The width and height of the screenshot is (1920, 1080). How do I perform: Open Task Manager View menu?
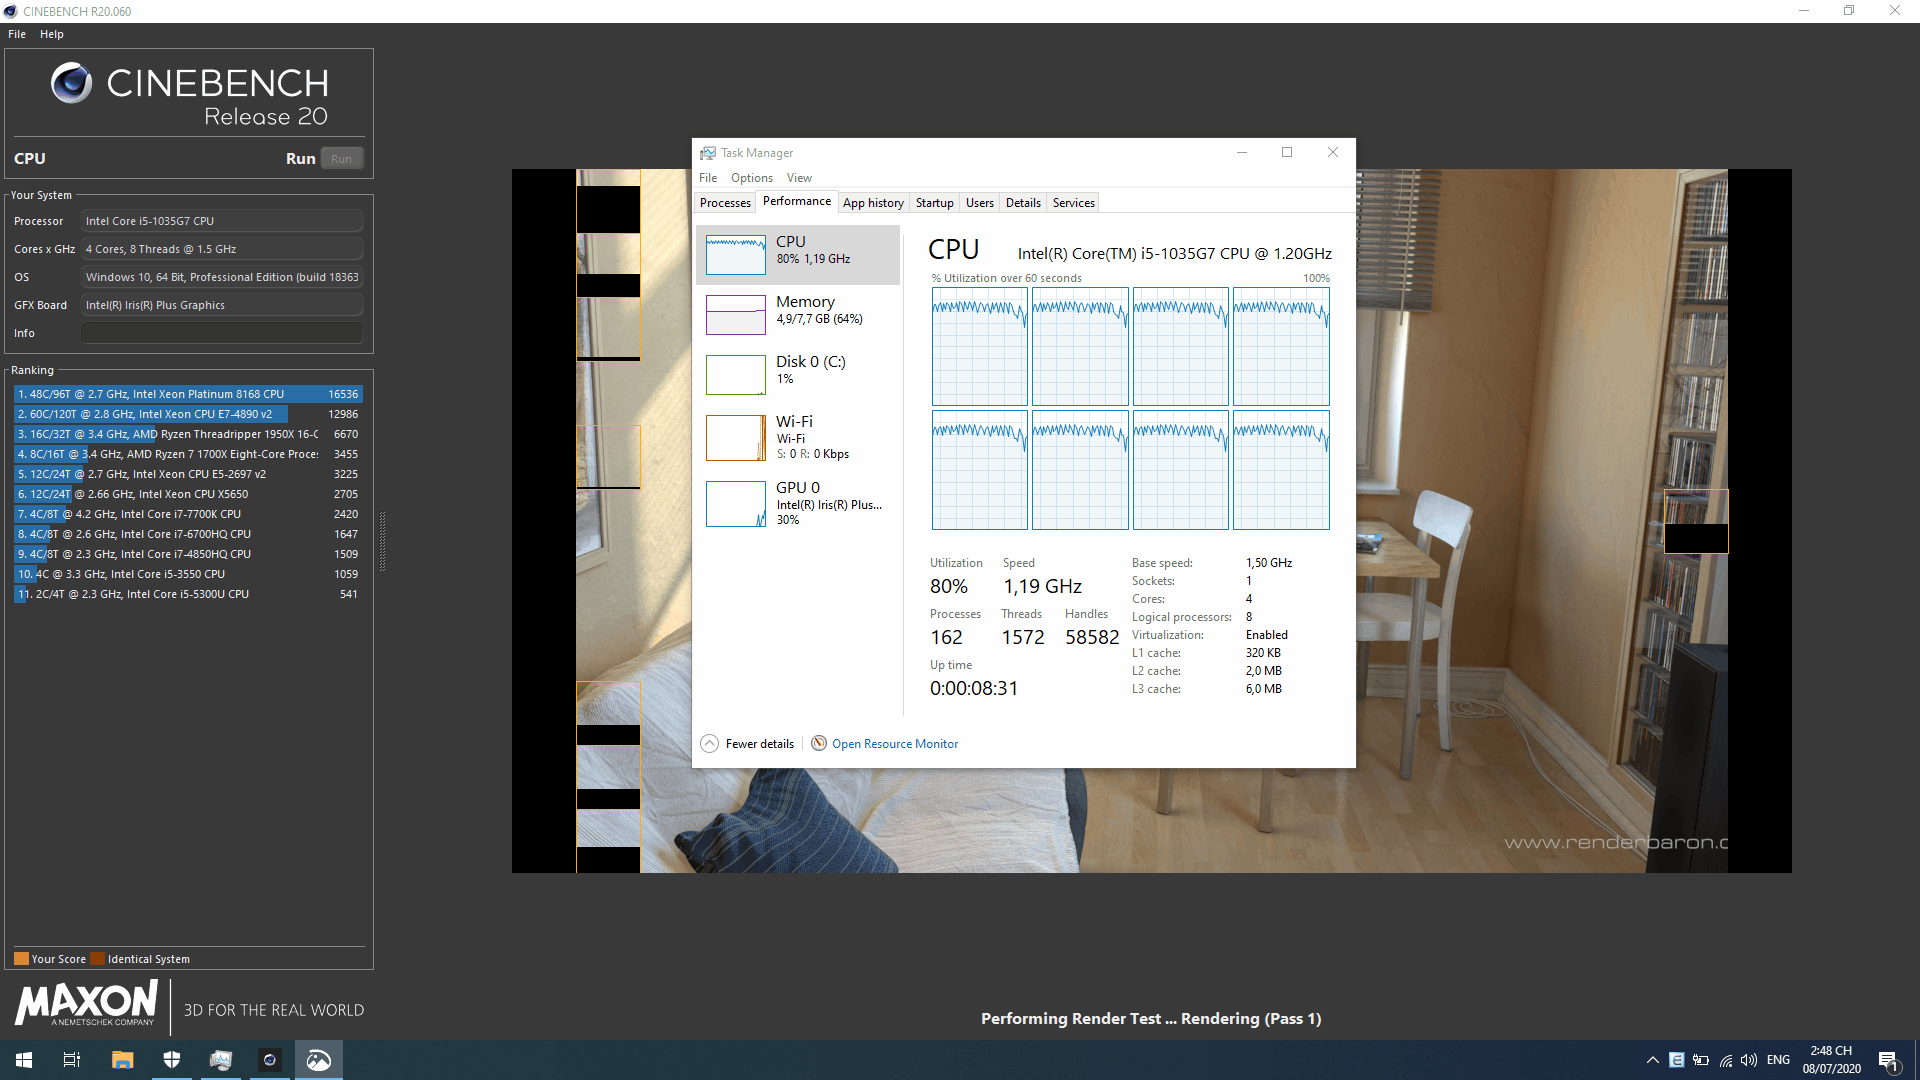click(x=799, y=178)
